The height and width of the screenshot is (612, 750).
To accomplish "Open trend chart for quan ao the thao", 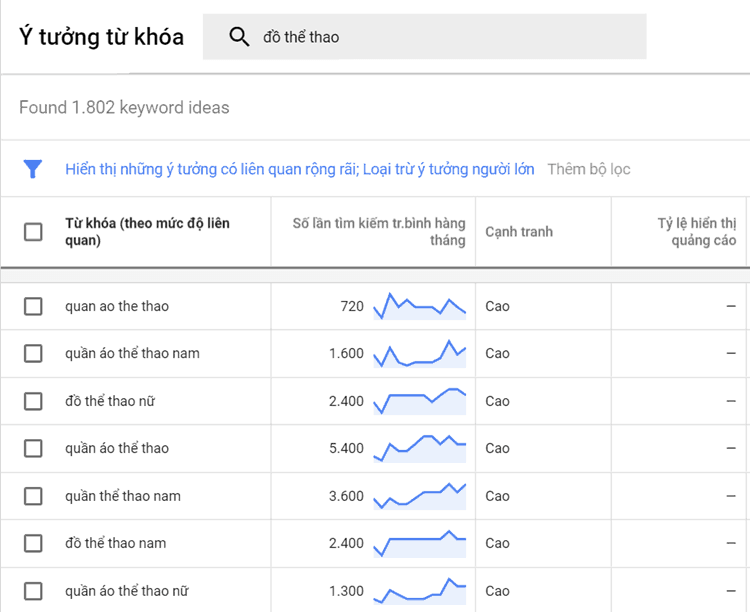I will 419,306.
